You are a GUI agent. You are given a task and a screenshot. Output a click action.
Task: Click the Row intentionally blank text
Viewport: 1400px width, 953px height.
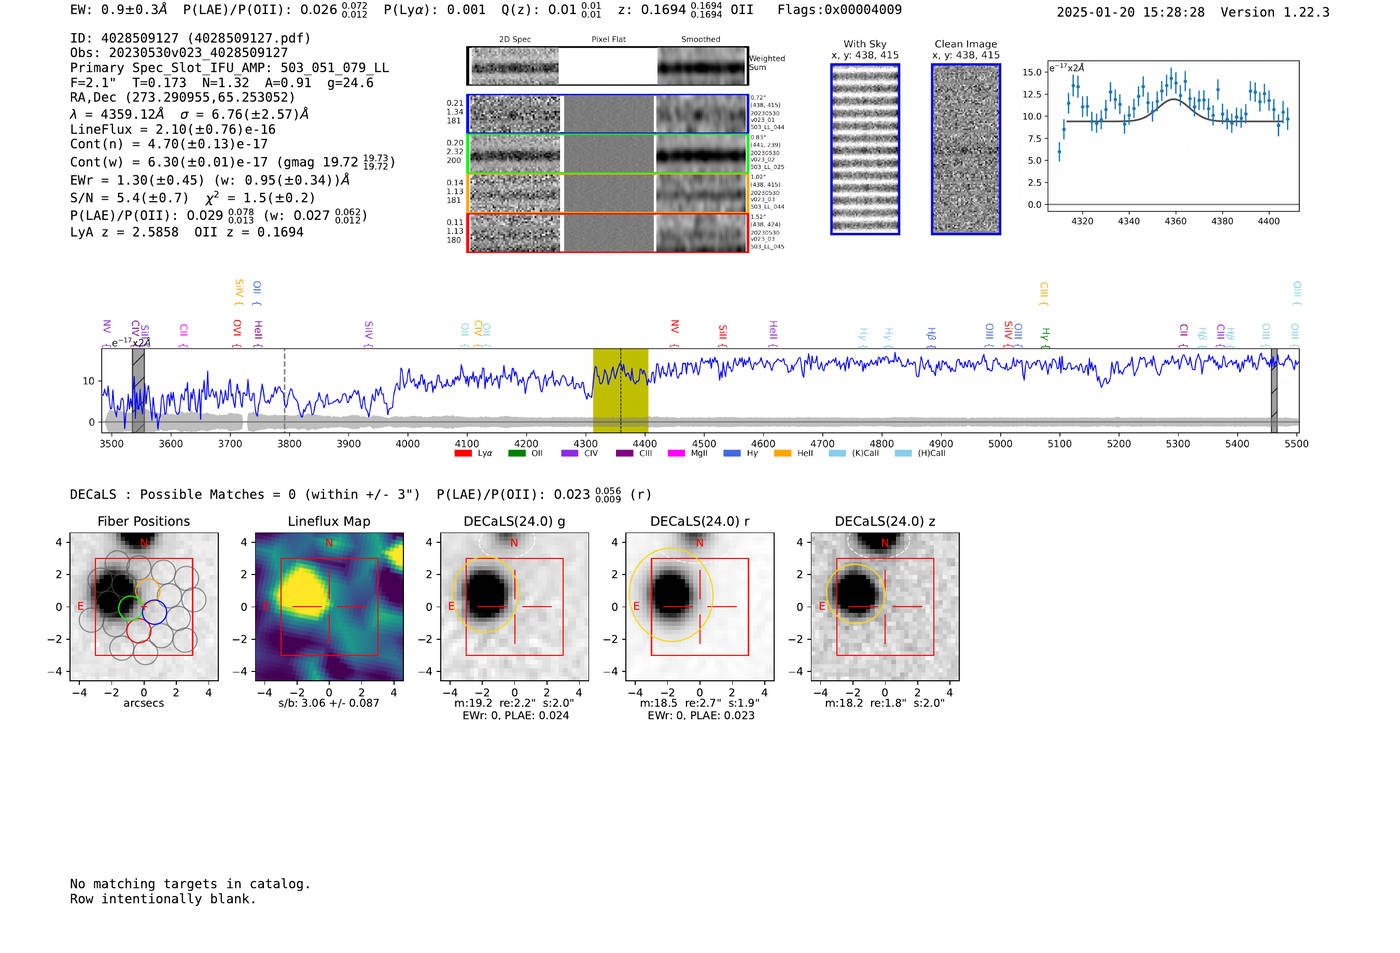pyautogui.click(x=163, y=899)
